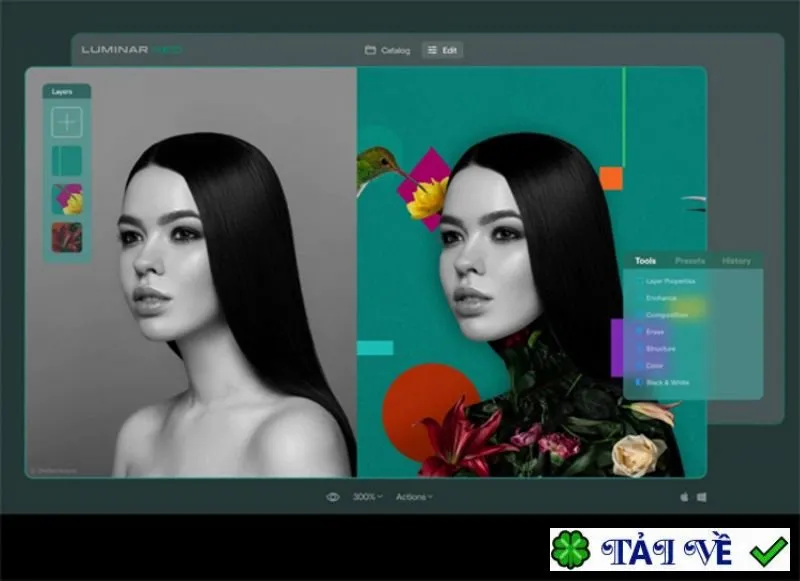Click the Black & White tool icon

click(x=638, y=382)
